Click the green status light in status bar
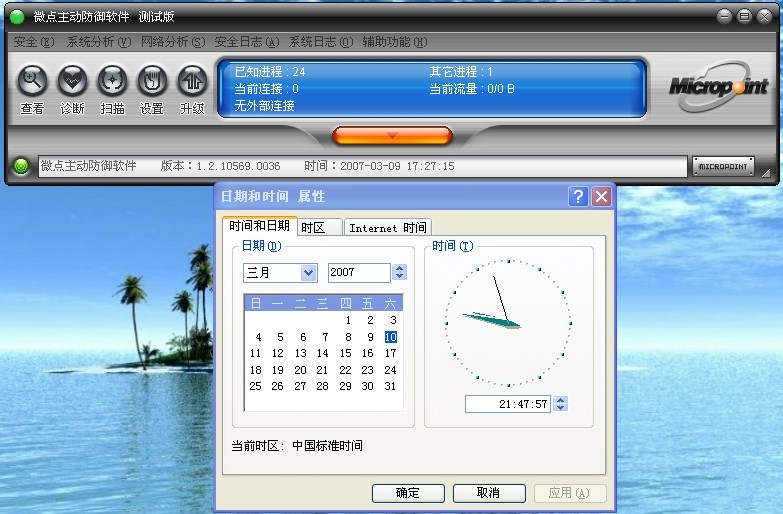This screenshot has height=514, width=783. point(21,166)
